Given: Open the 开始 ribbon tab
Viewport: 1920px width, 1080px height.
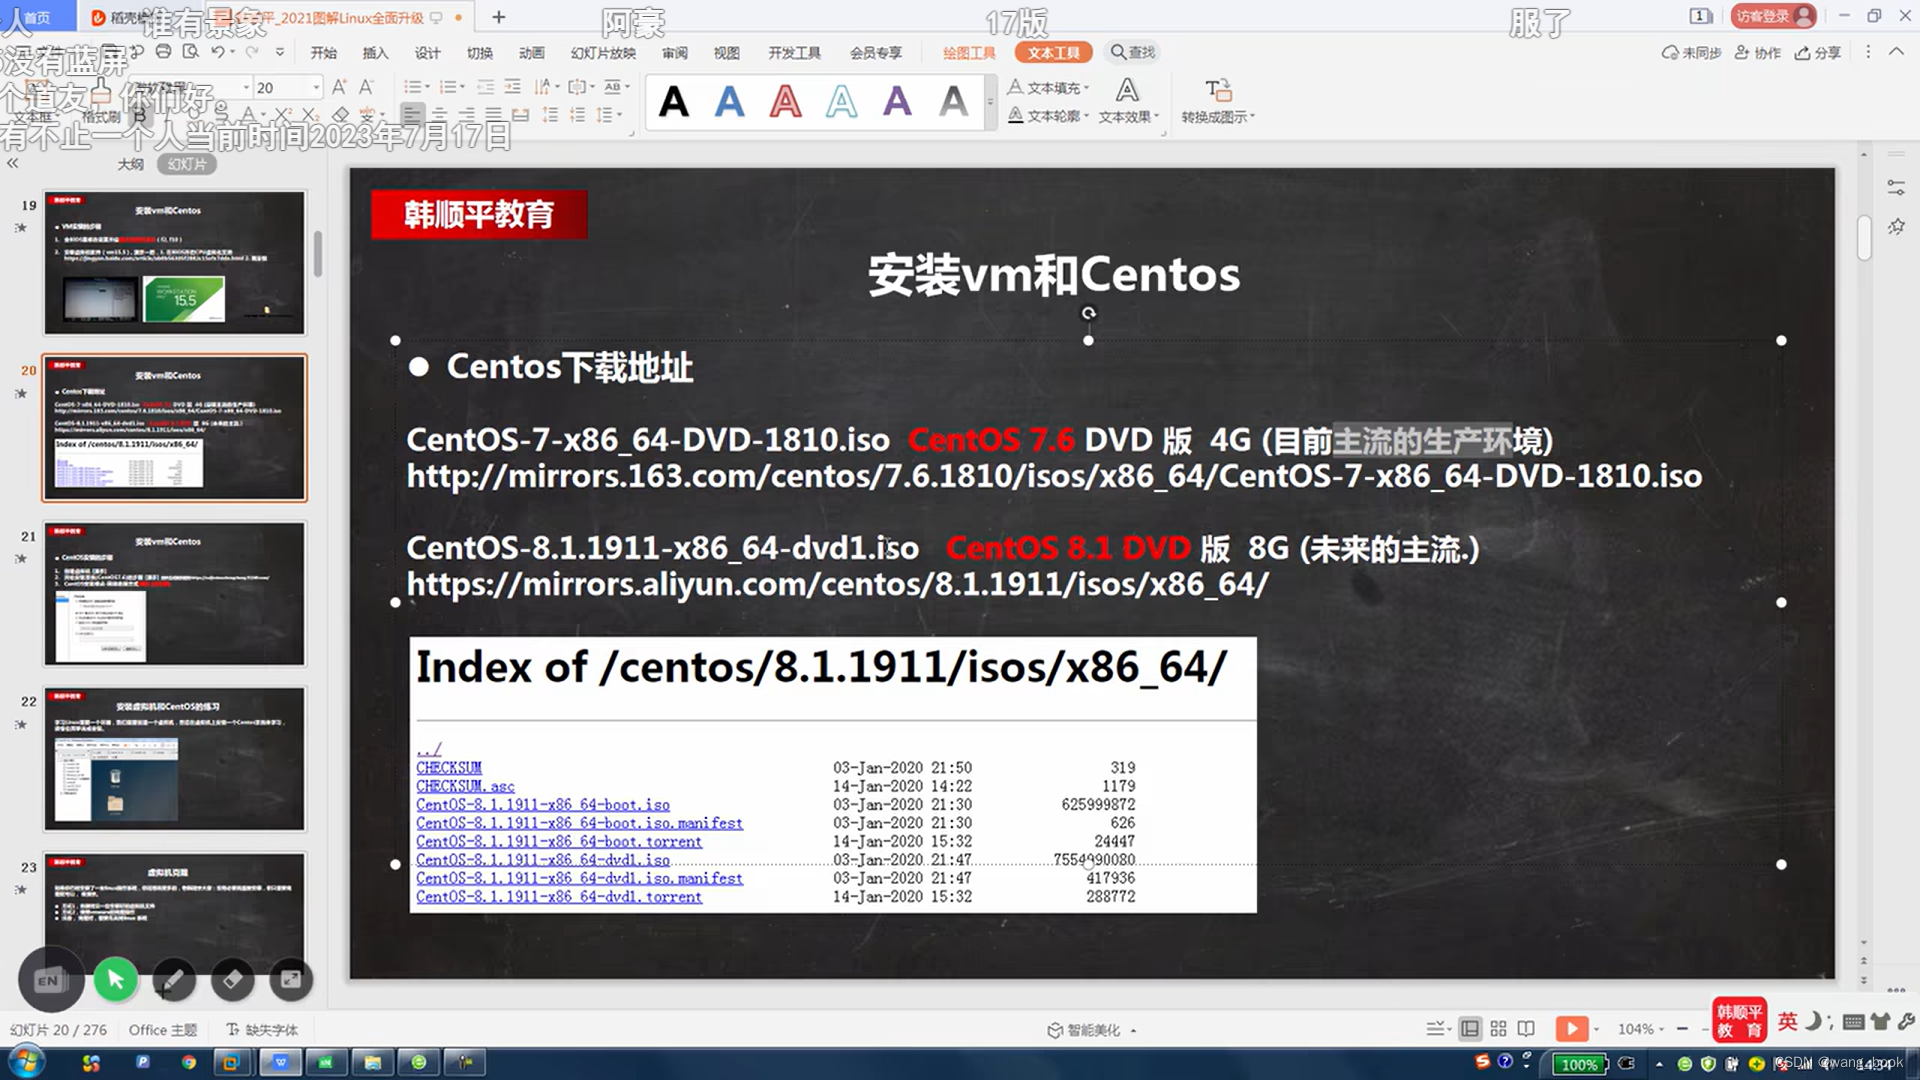Looking at the screenshot, I should (323, 52).
